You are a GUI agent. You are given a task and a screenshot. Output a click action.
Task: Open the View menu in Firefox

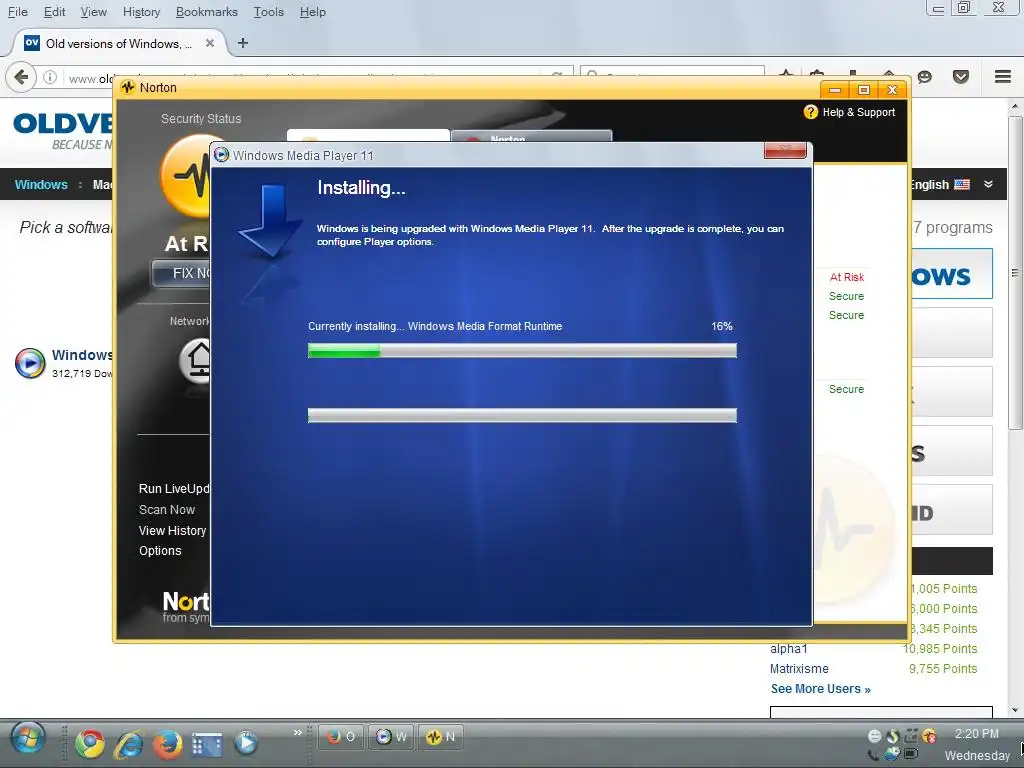93,12
